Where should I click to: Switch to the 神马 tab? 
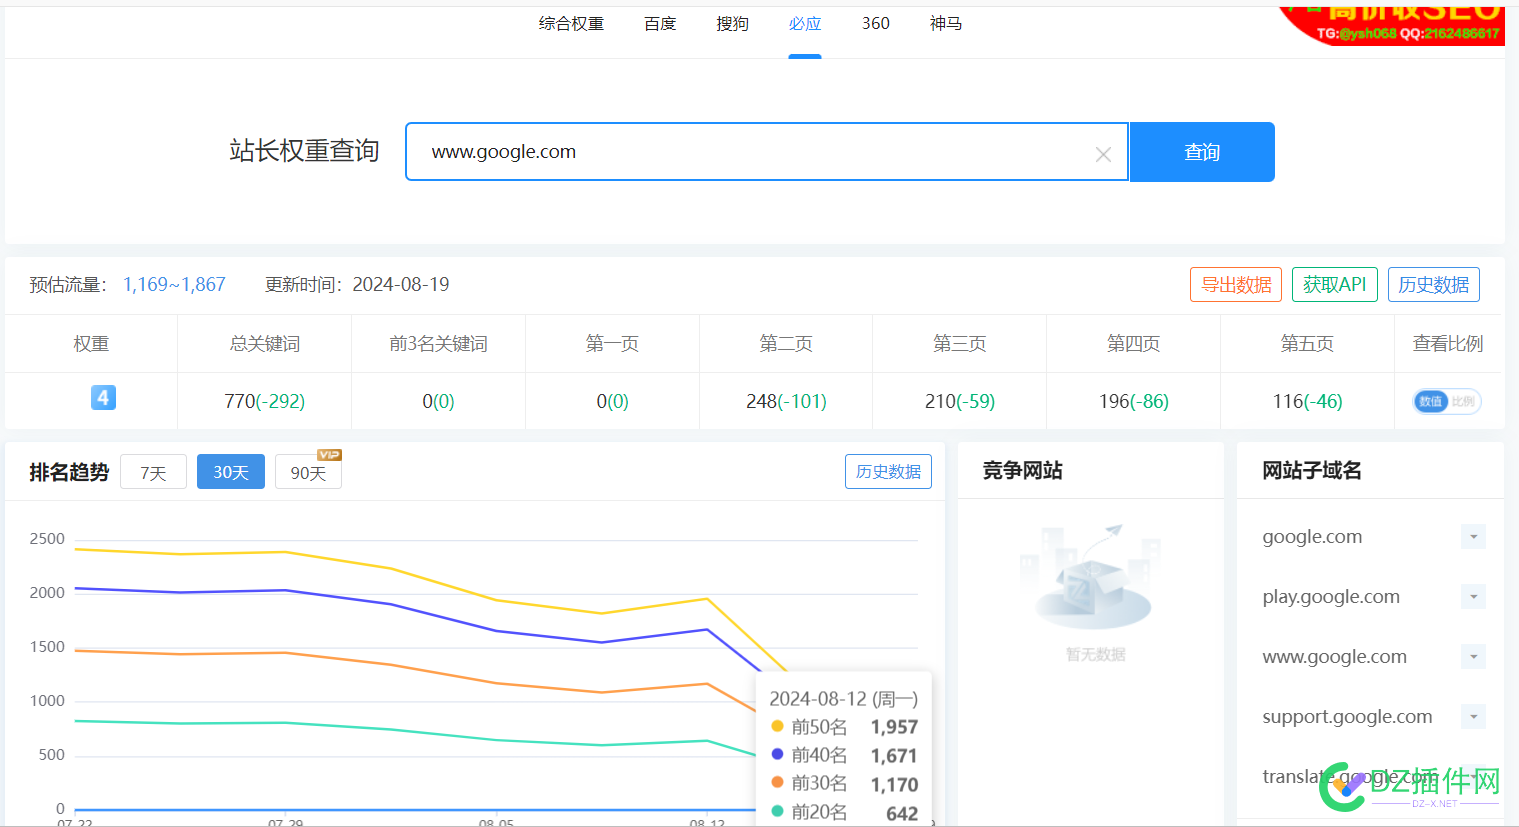coord(946,23)
